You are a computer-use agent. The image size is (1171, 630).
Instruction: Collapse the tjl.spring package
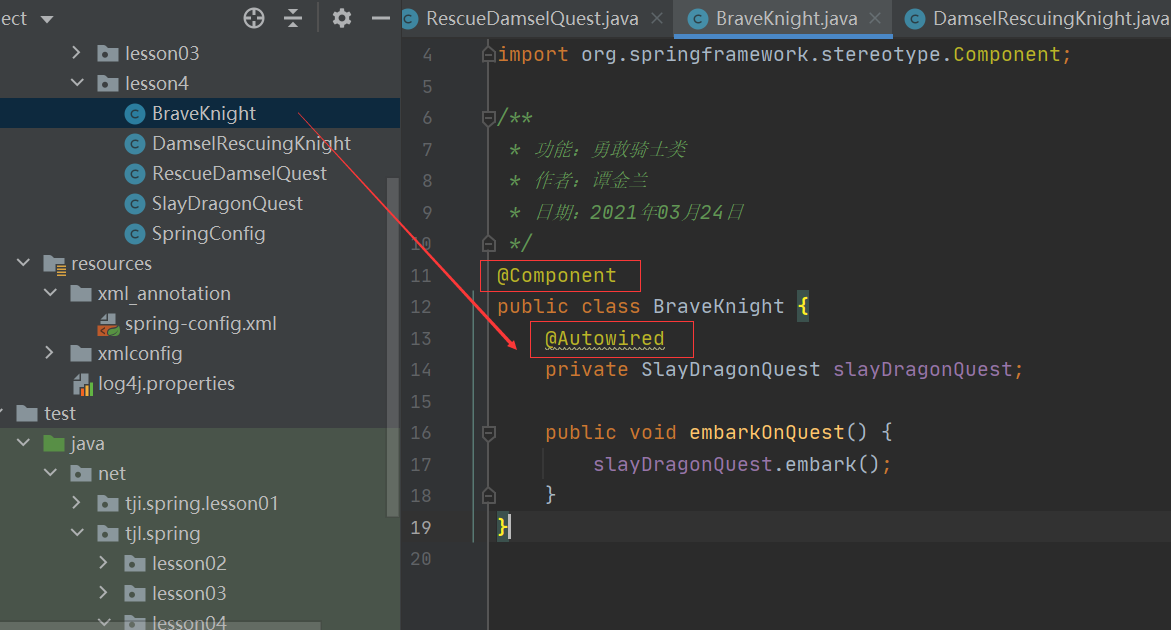coord(77,533)
